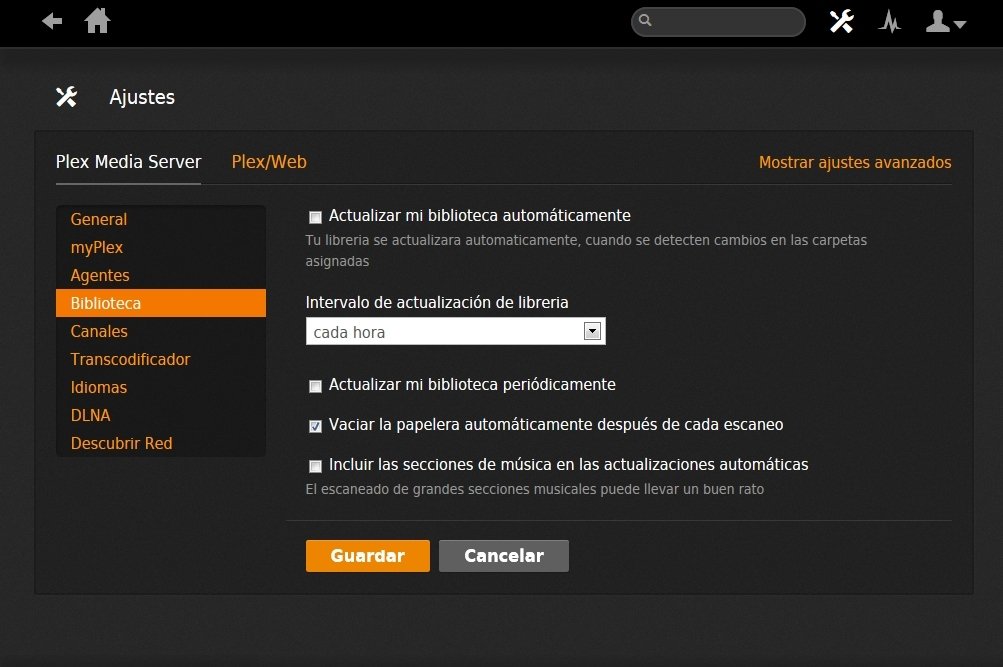Open the Transcodificador settings section

(x=161, y=359)
